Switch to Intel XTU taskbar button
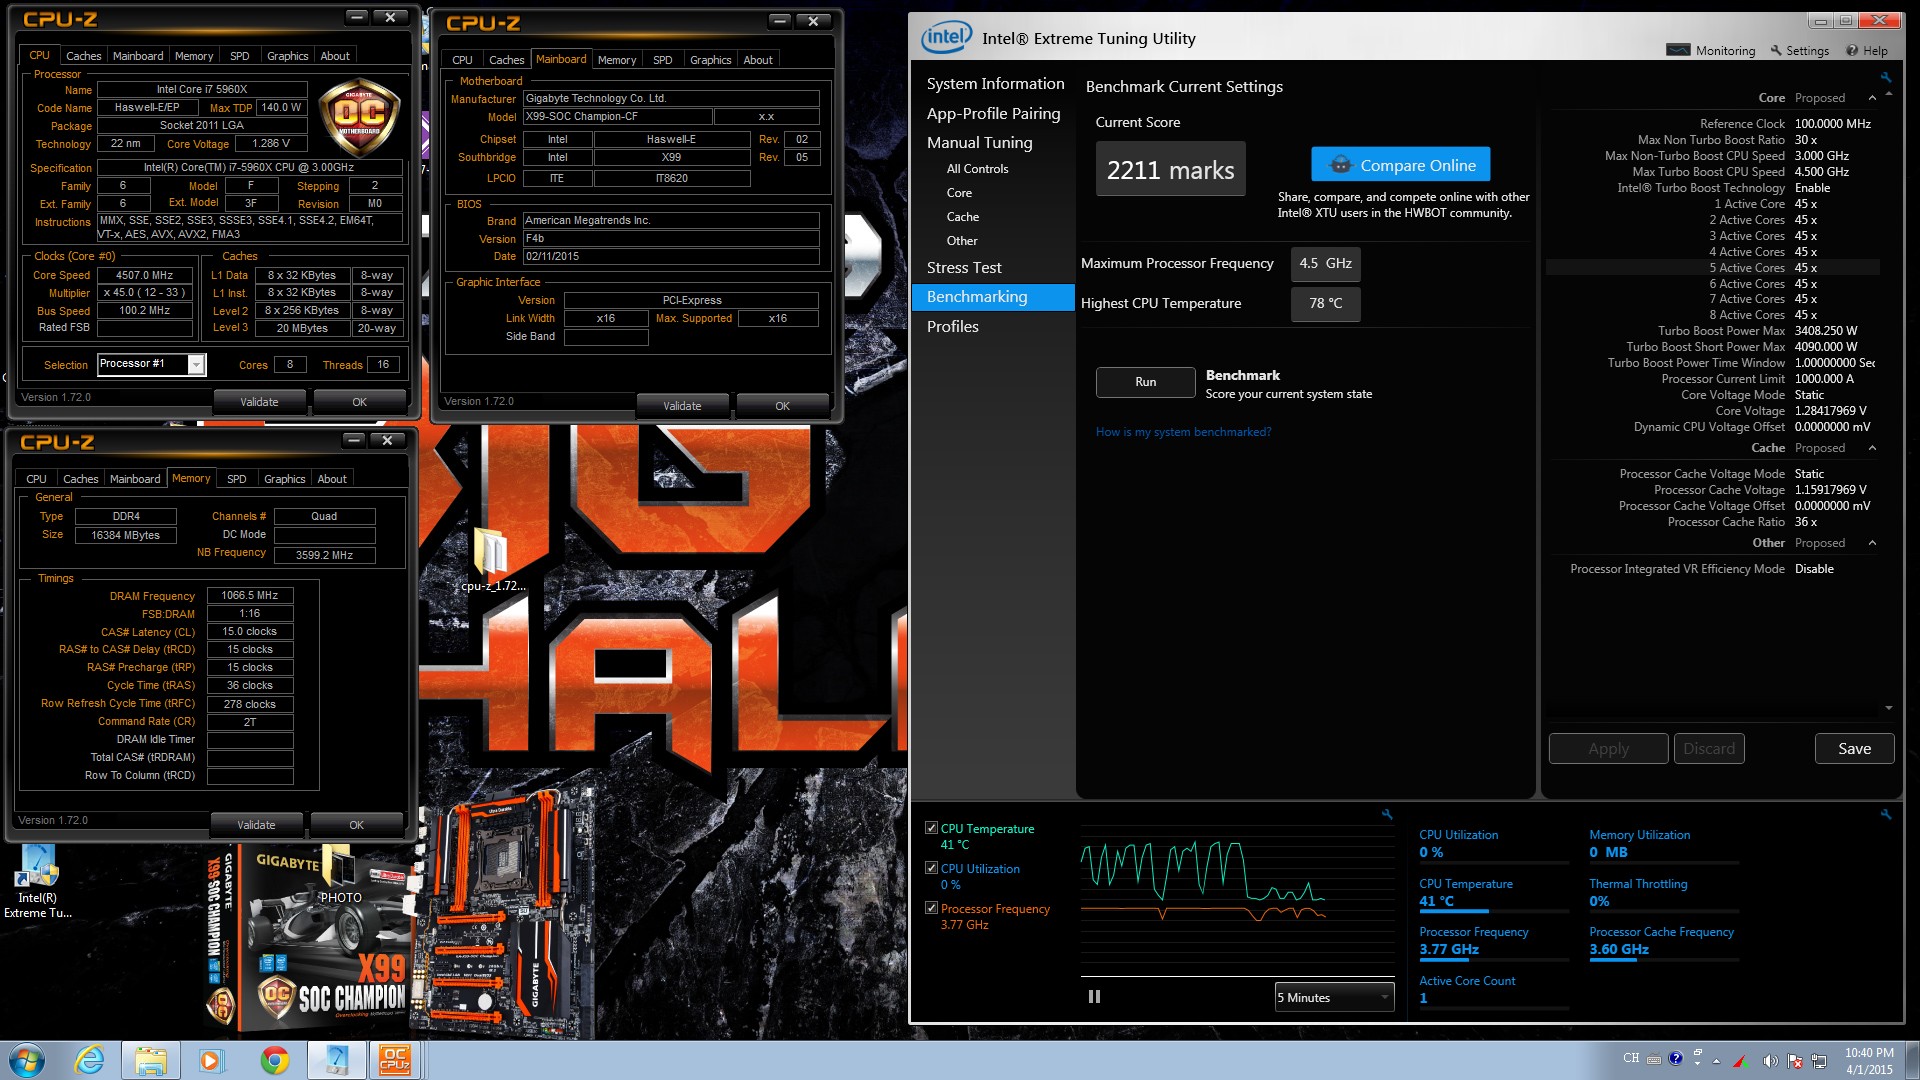 [x=336, y=1060]
